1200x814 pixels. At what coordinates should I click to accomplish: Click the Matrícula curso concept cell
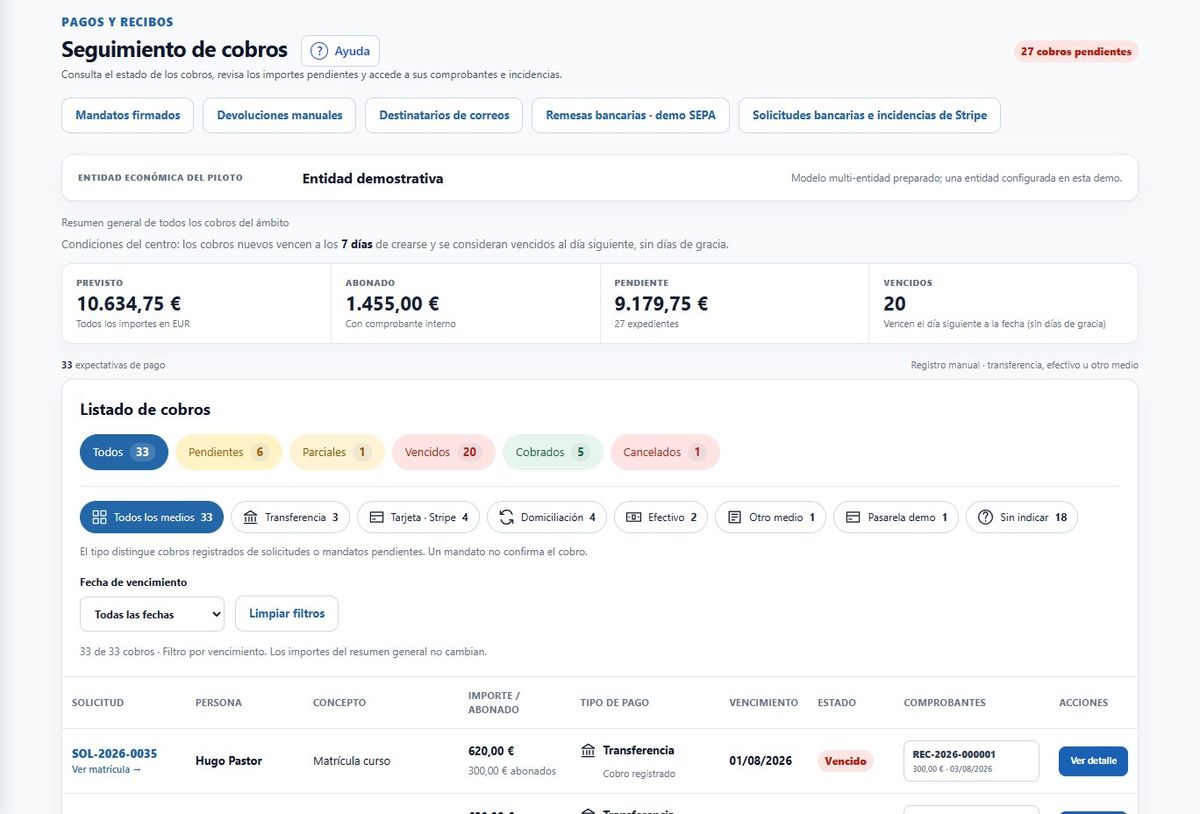(352, 761)
